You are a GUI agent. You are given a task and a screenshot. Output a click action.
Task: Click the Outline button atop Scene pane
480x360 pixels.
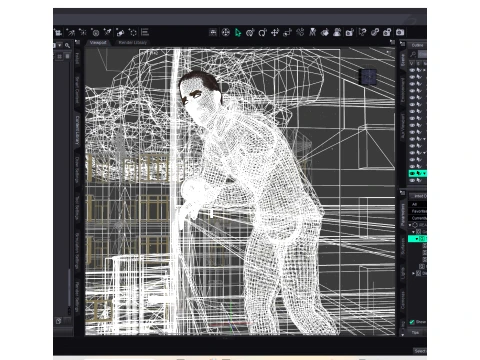pos(417,45)
